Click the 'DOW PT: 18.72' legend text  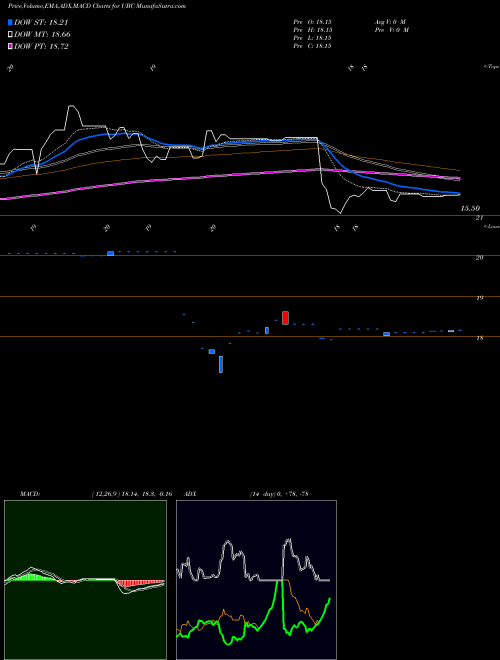pos(41,46)
